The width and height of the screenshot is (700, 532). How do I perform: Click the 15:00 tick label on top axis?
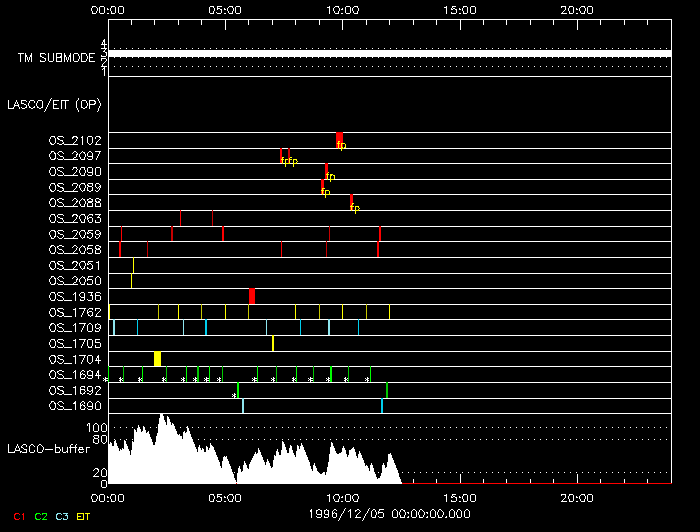pyautogui.click(x=459, y=9)
